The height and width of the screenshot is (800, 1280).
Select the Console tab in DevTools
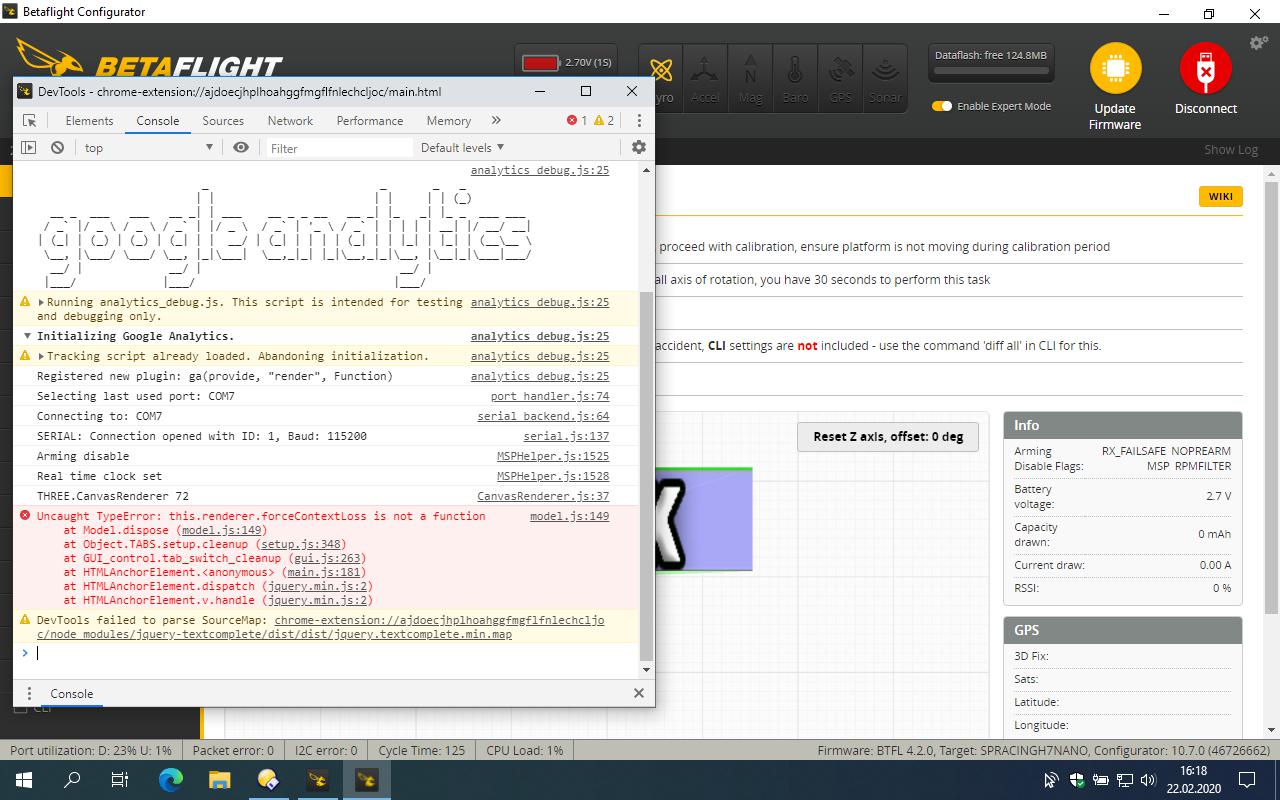coord(158,120)
